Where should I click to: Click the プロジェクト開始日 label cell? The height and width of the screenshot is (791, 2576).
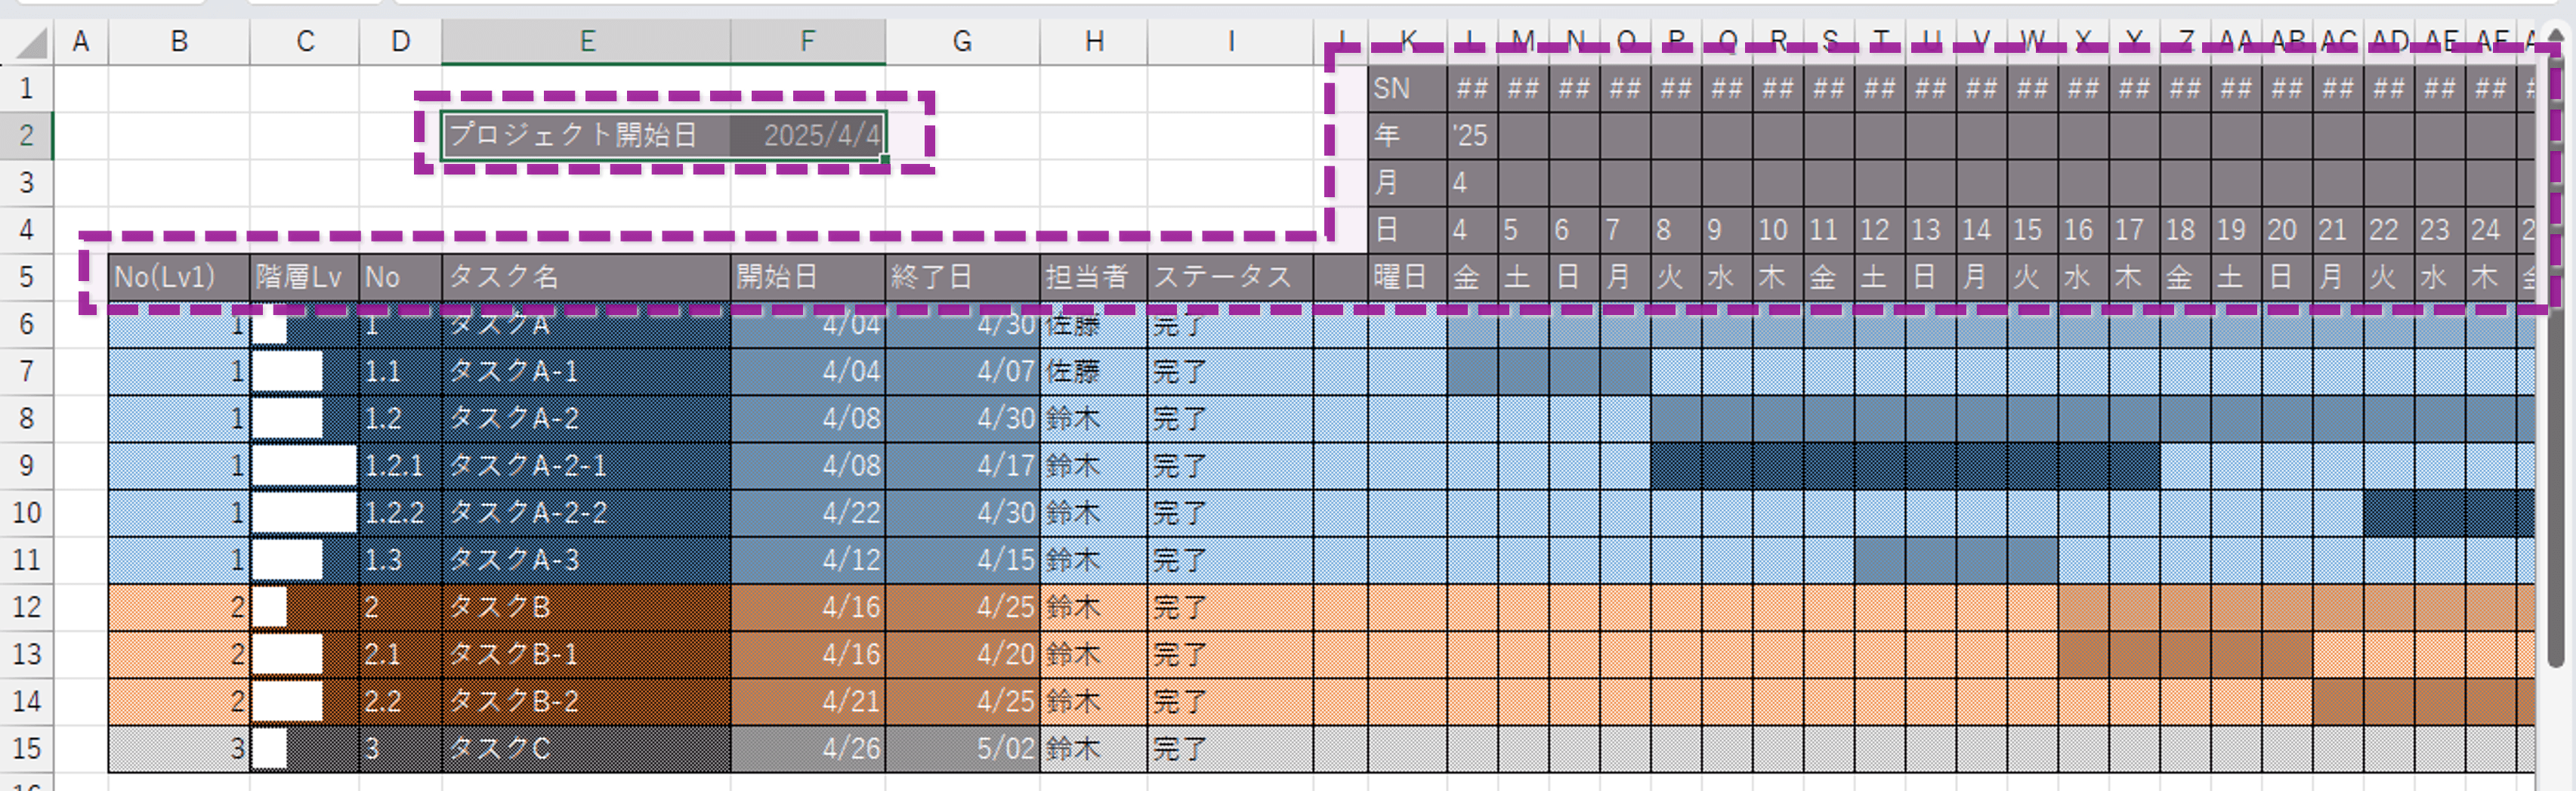[585, 135]
